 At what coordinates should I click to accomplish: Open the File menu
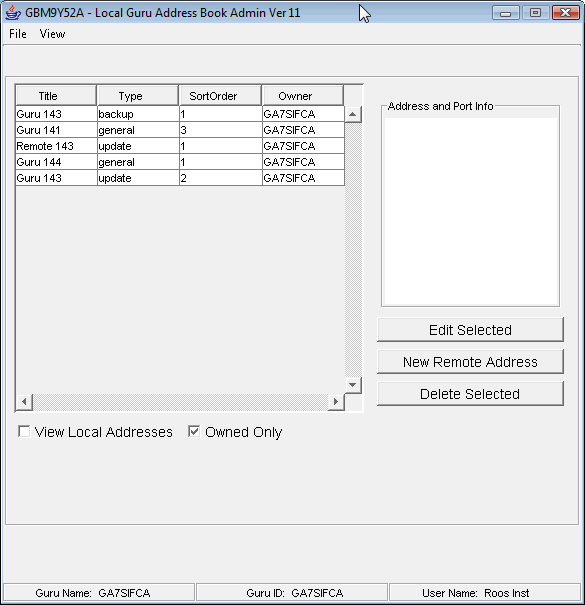18,34
